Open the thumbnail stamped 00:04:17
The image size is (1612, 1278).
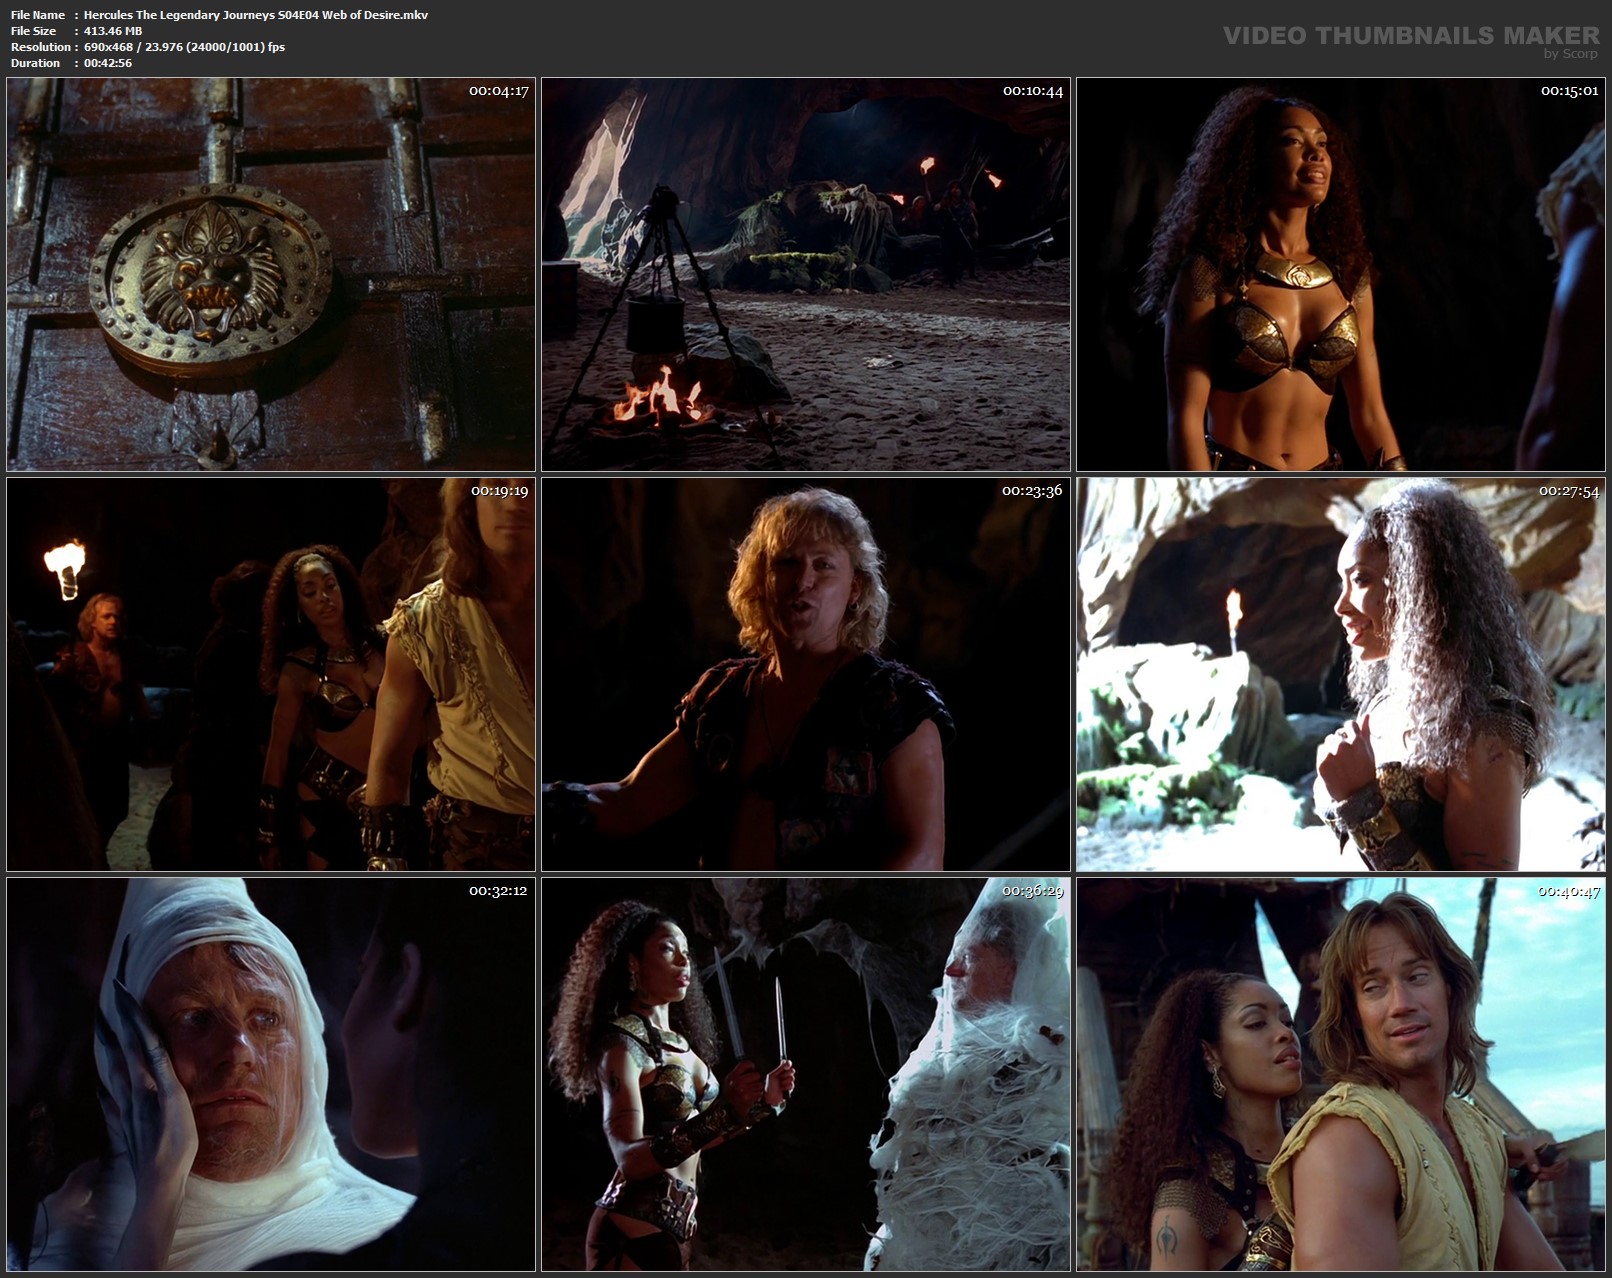pyautogui.click(x=271, y=274)
